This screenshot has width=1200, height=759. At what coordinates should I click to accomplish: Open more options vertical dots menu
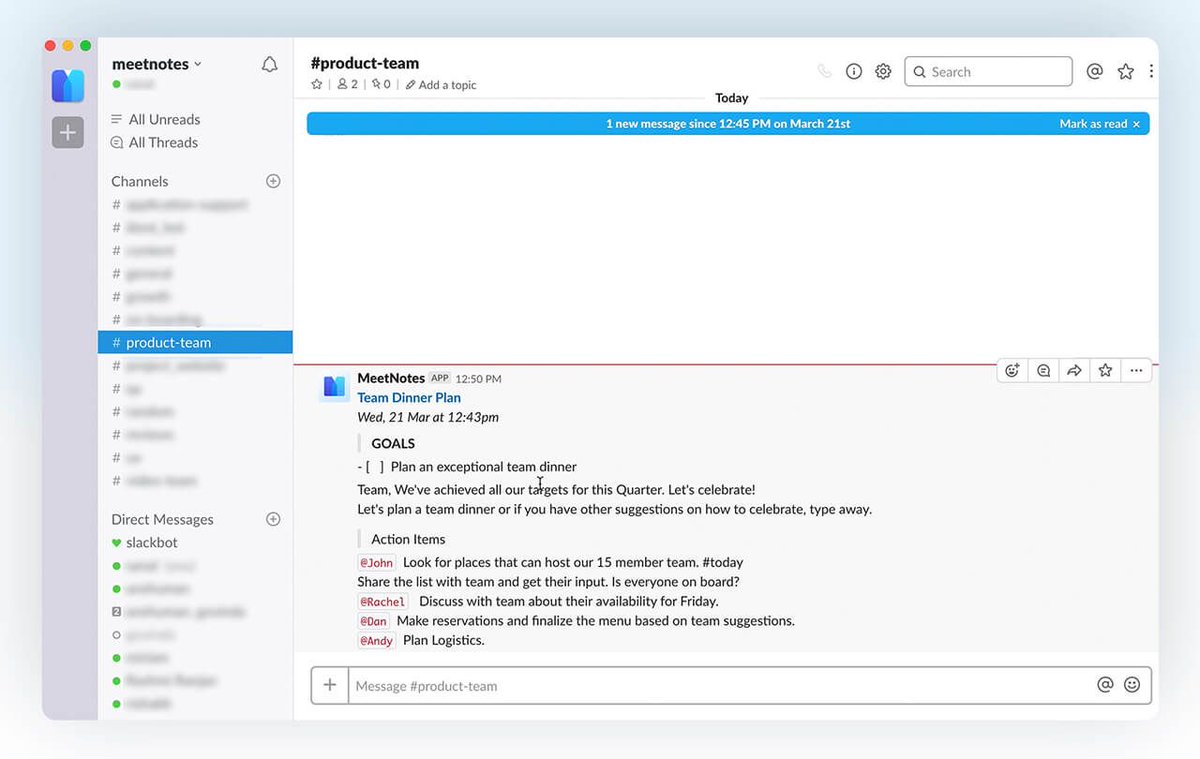pyautogui.click(x=1151, y=72)
